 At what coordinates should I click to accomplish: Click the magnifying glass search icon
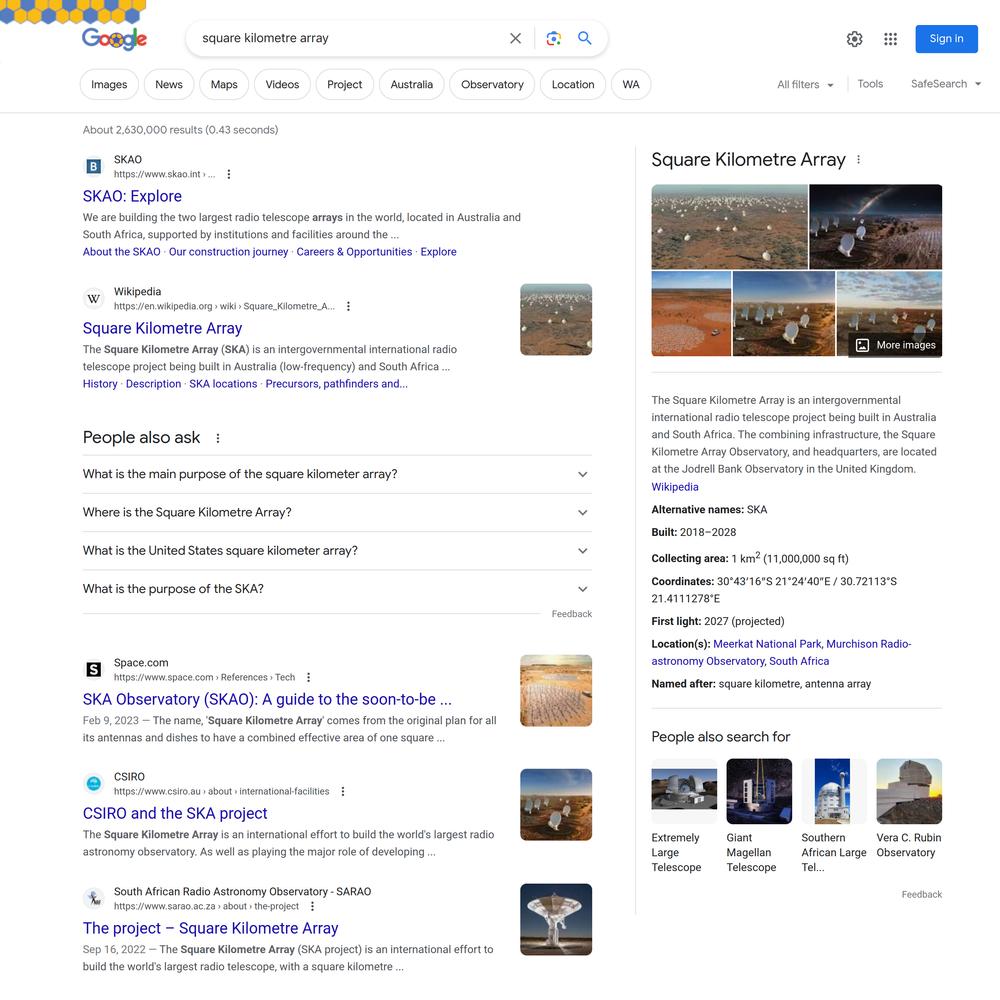pyautogui.click(x=584, y=38)
